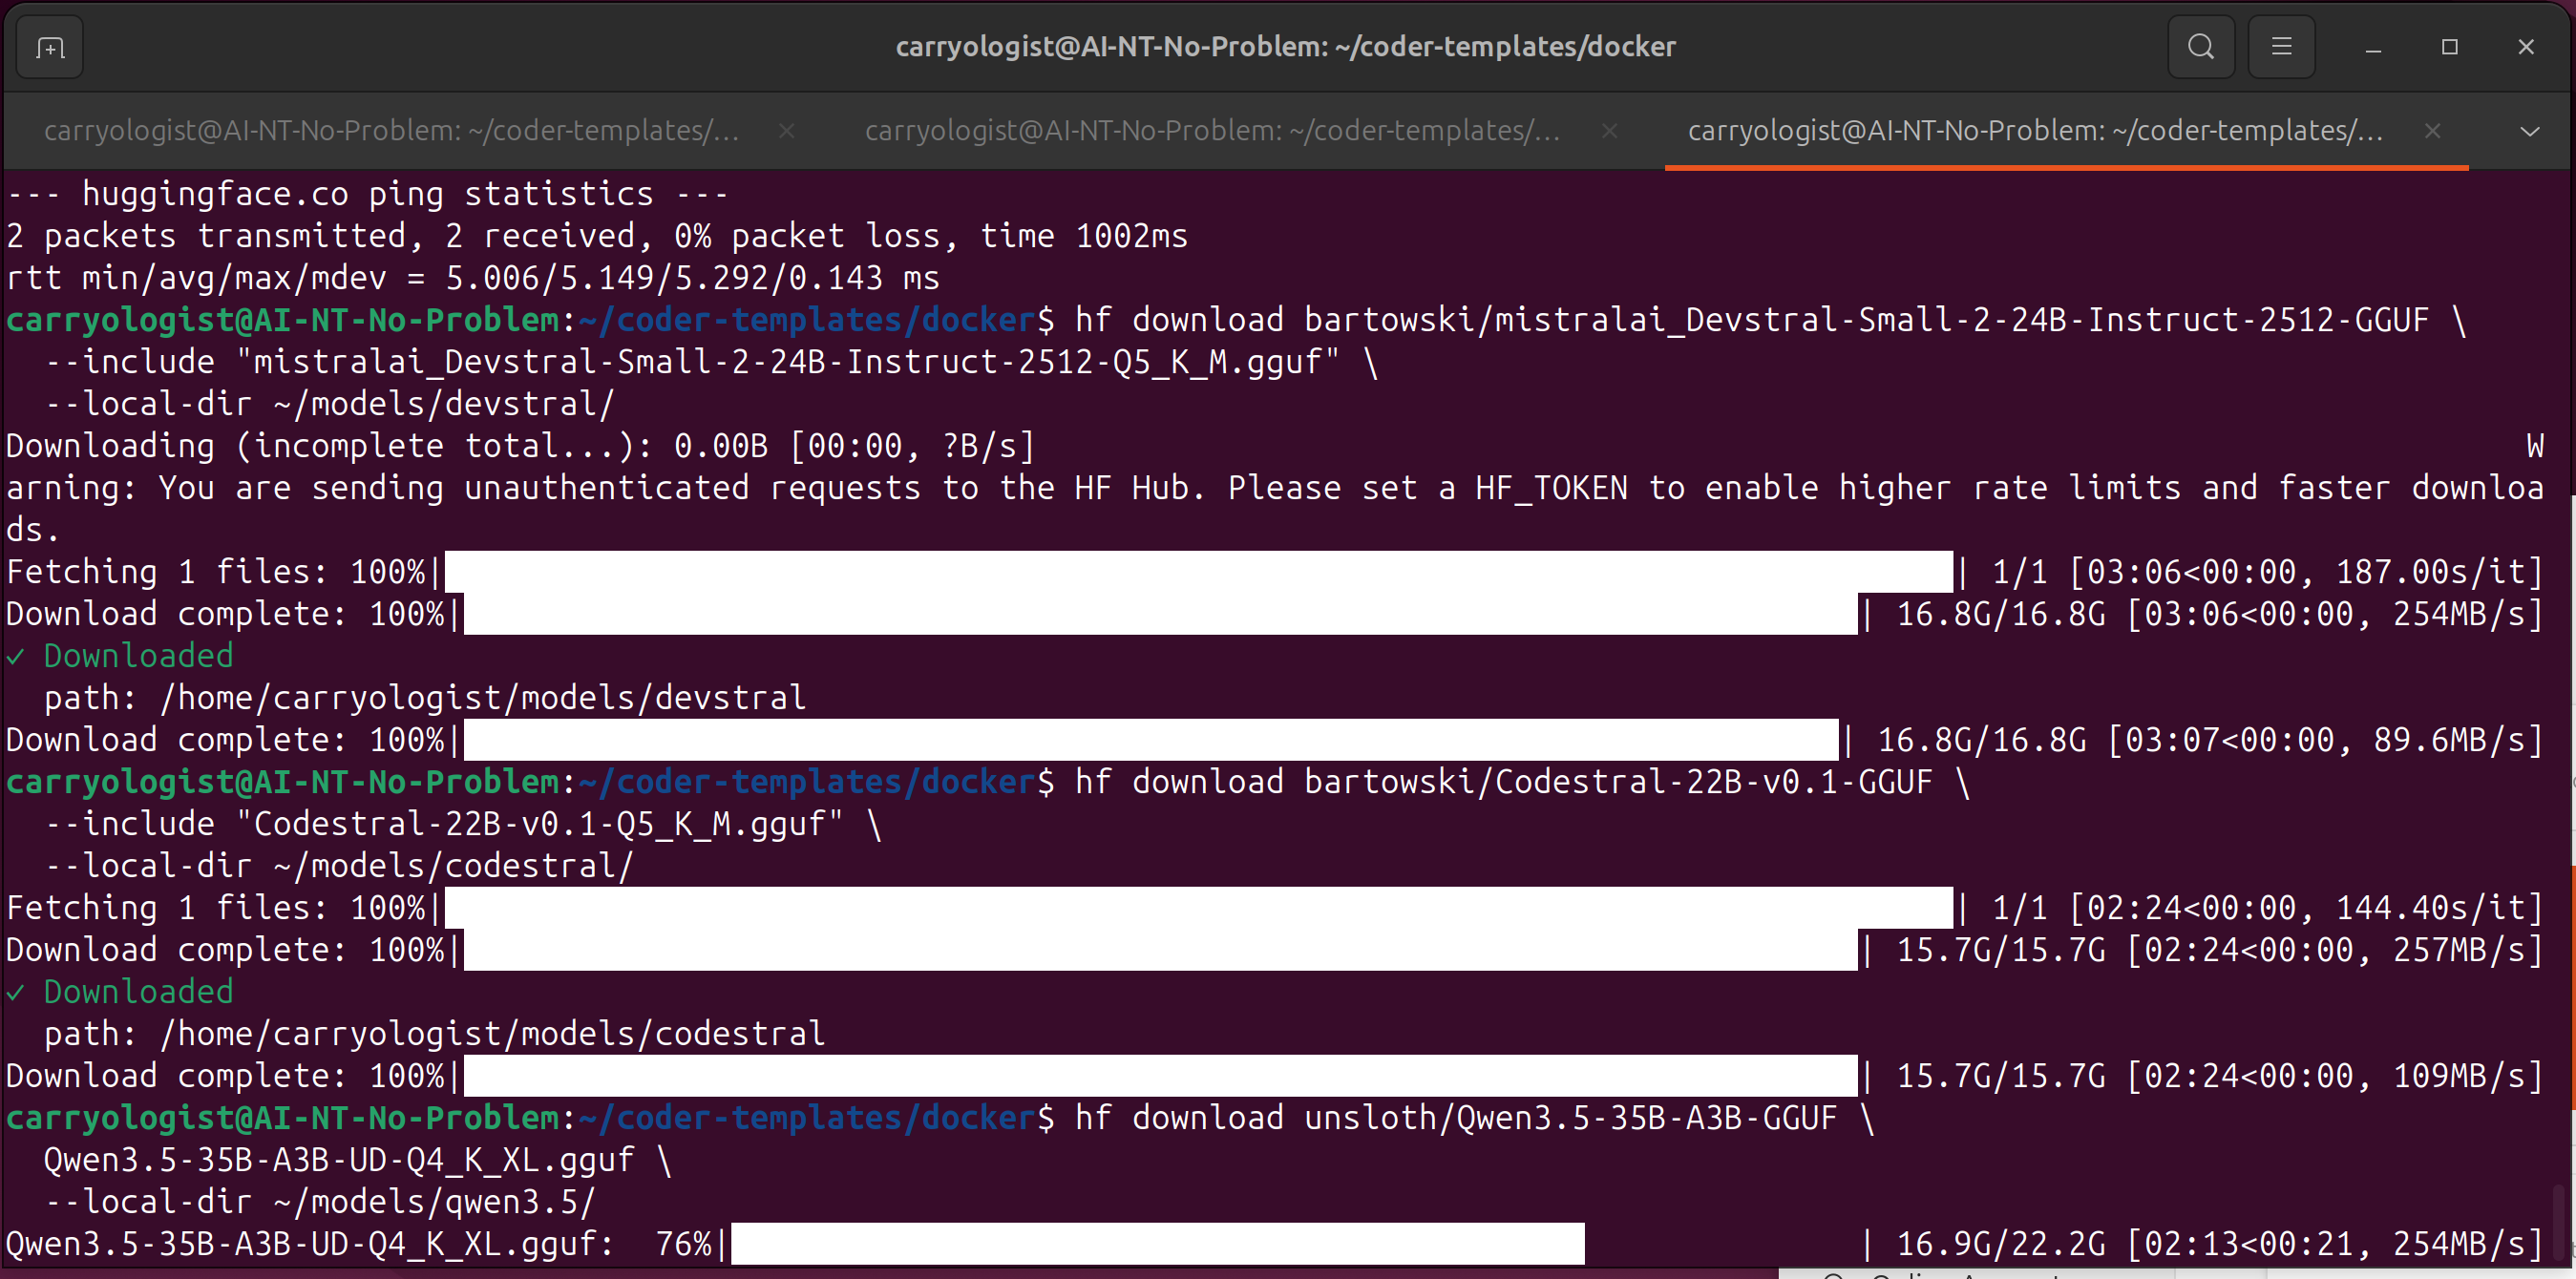
Task: Expand the tab list dropdown
Action: 2530,131
